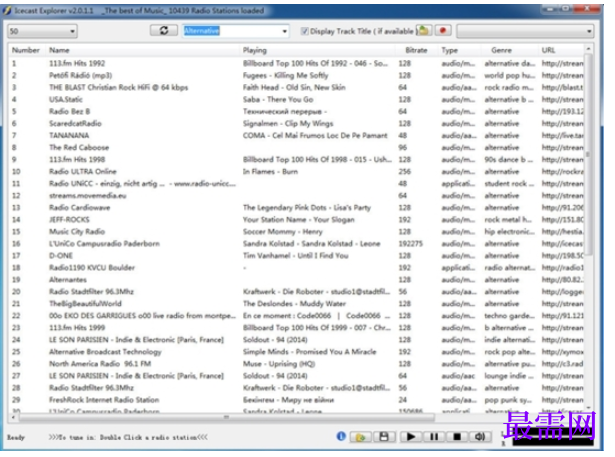Select the JEFF-ROCKS station
Image resolution: width=615 pixels, height=457 pixels.
(x=296, y=219)
